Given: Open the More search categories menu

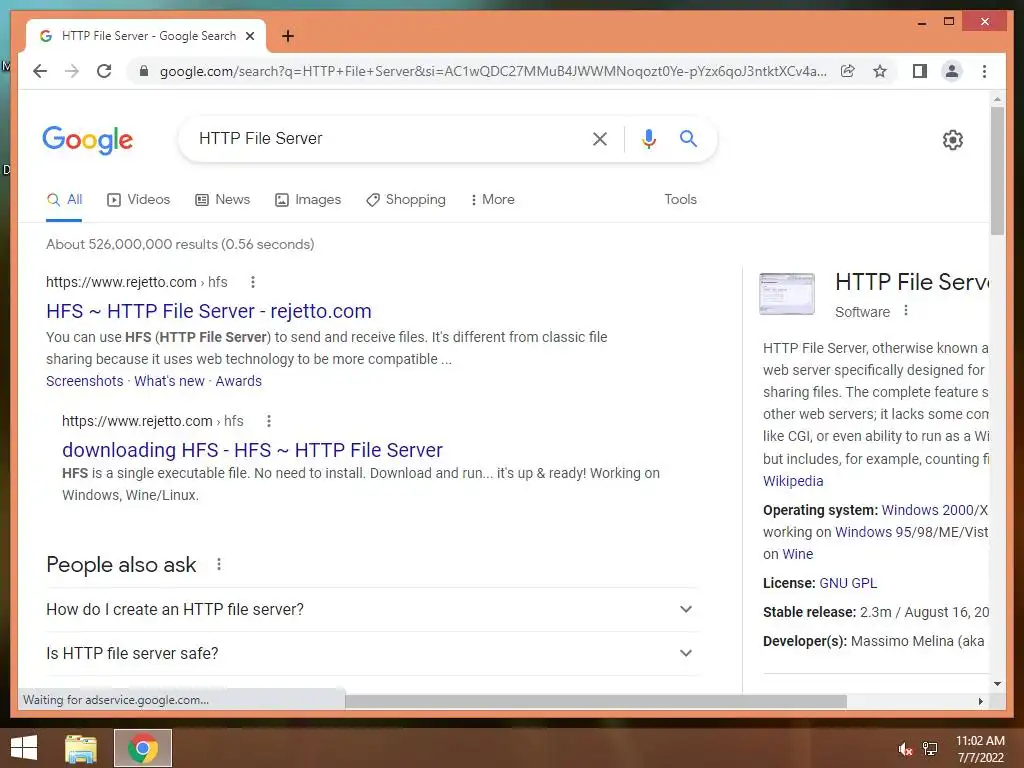Looking at the screenshot, I should (492, 200).
